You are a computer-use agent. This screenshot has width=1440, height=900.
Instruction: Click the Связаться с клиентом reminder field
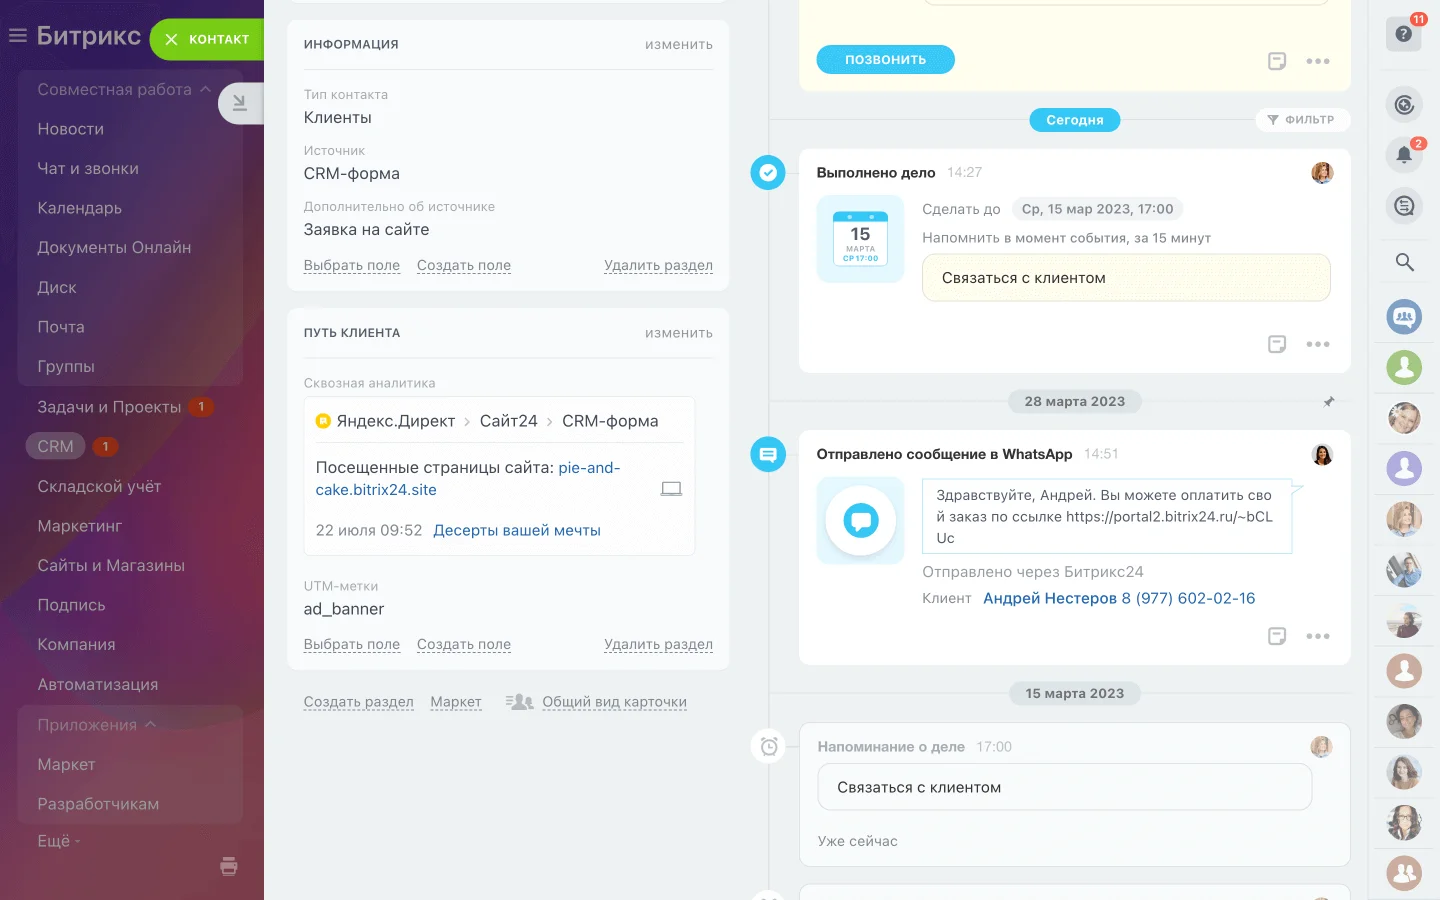coord(1064,788)
